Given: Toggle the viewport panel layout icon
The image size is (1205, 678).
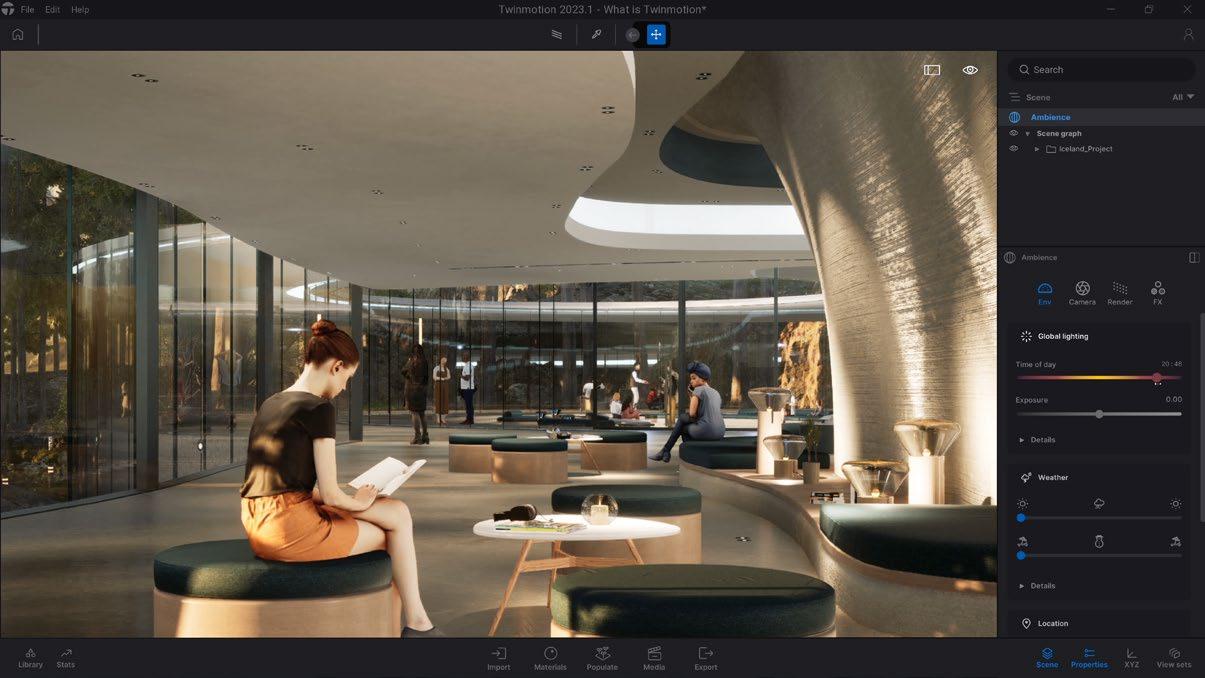Looking at the screenshot, I should (932, 70).
